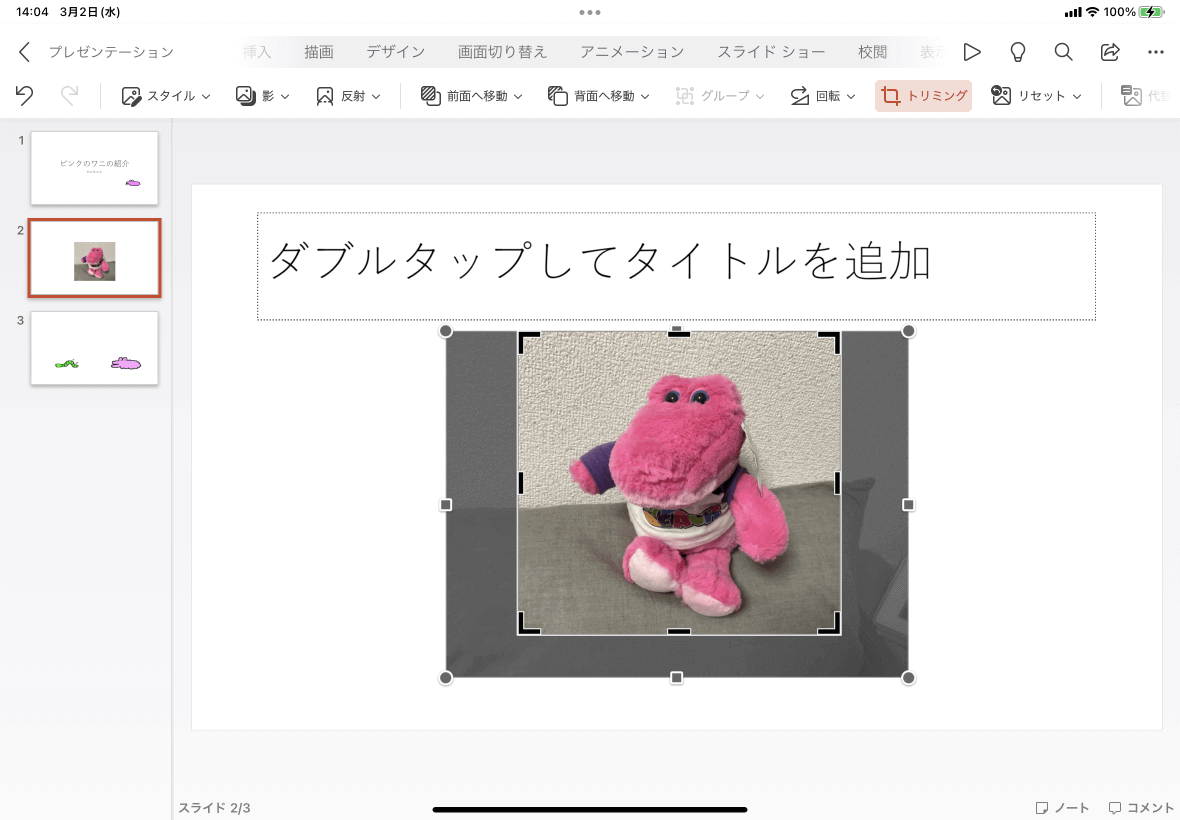Click the bottom-left crop corner handle
This screenshot has width=1180, height=820.
527,625
